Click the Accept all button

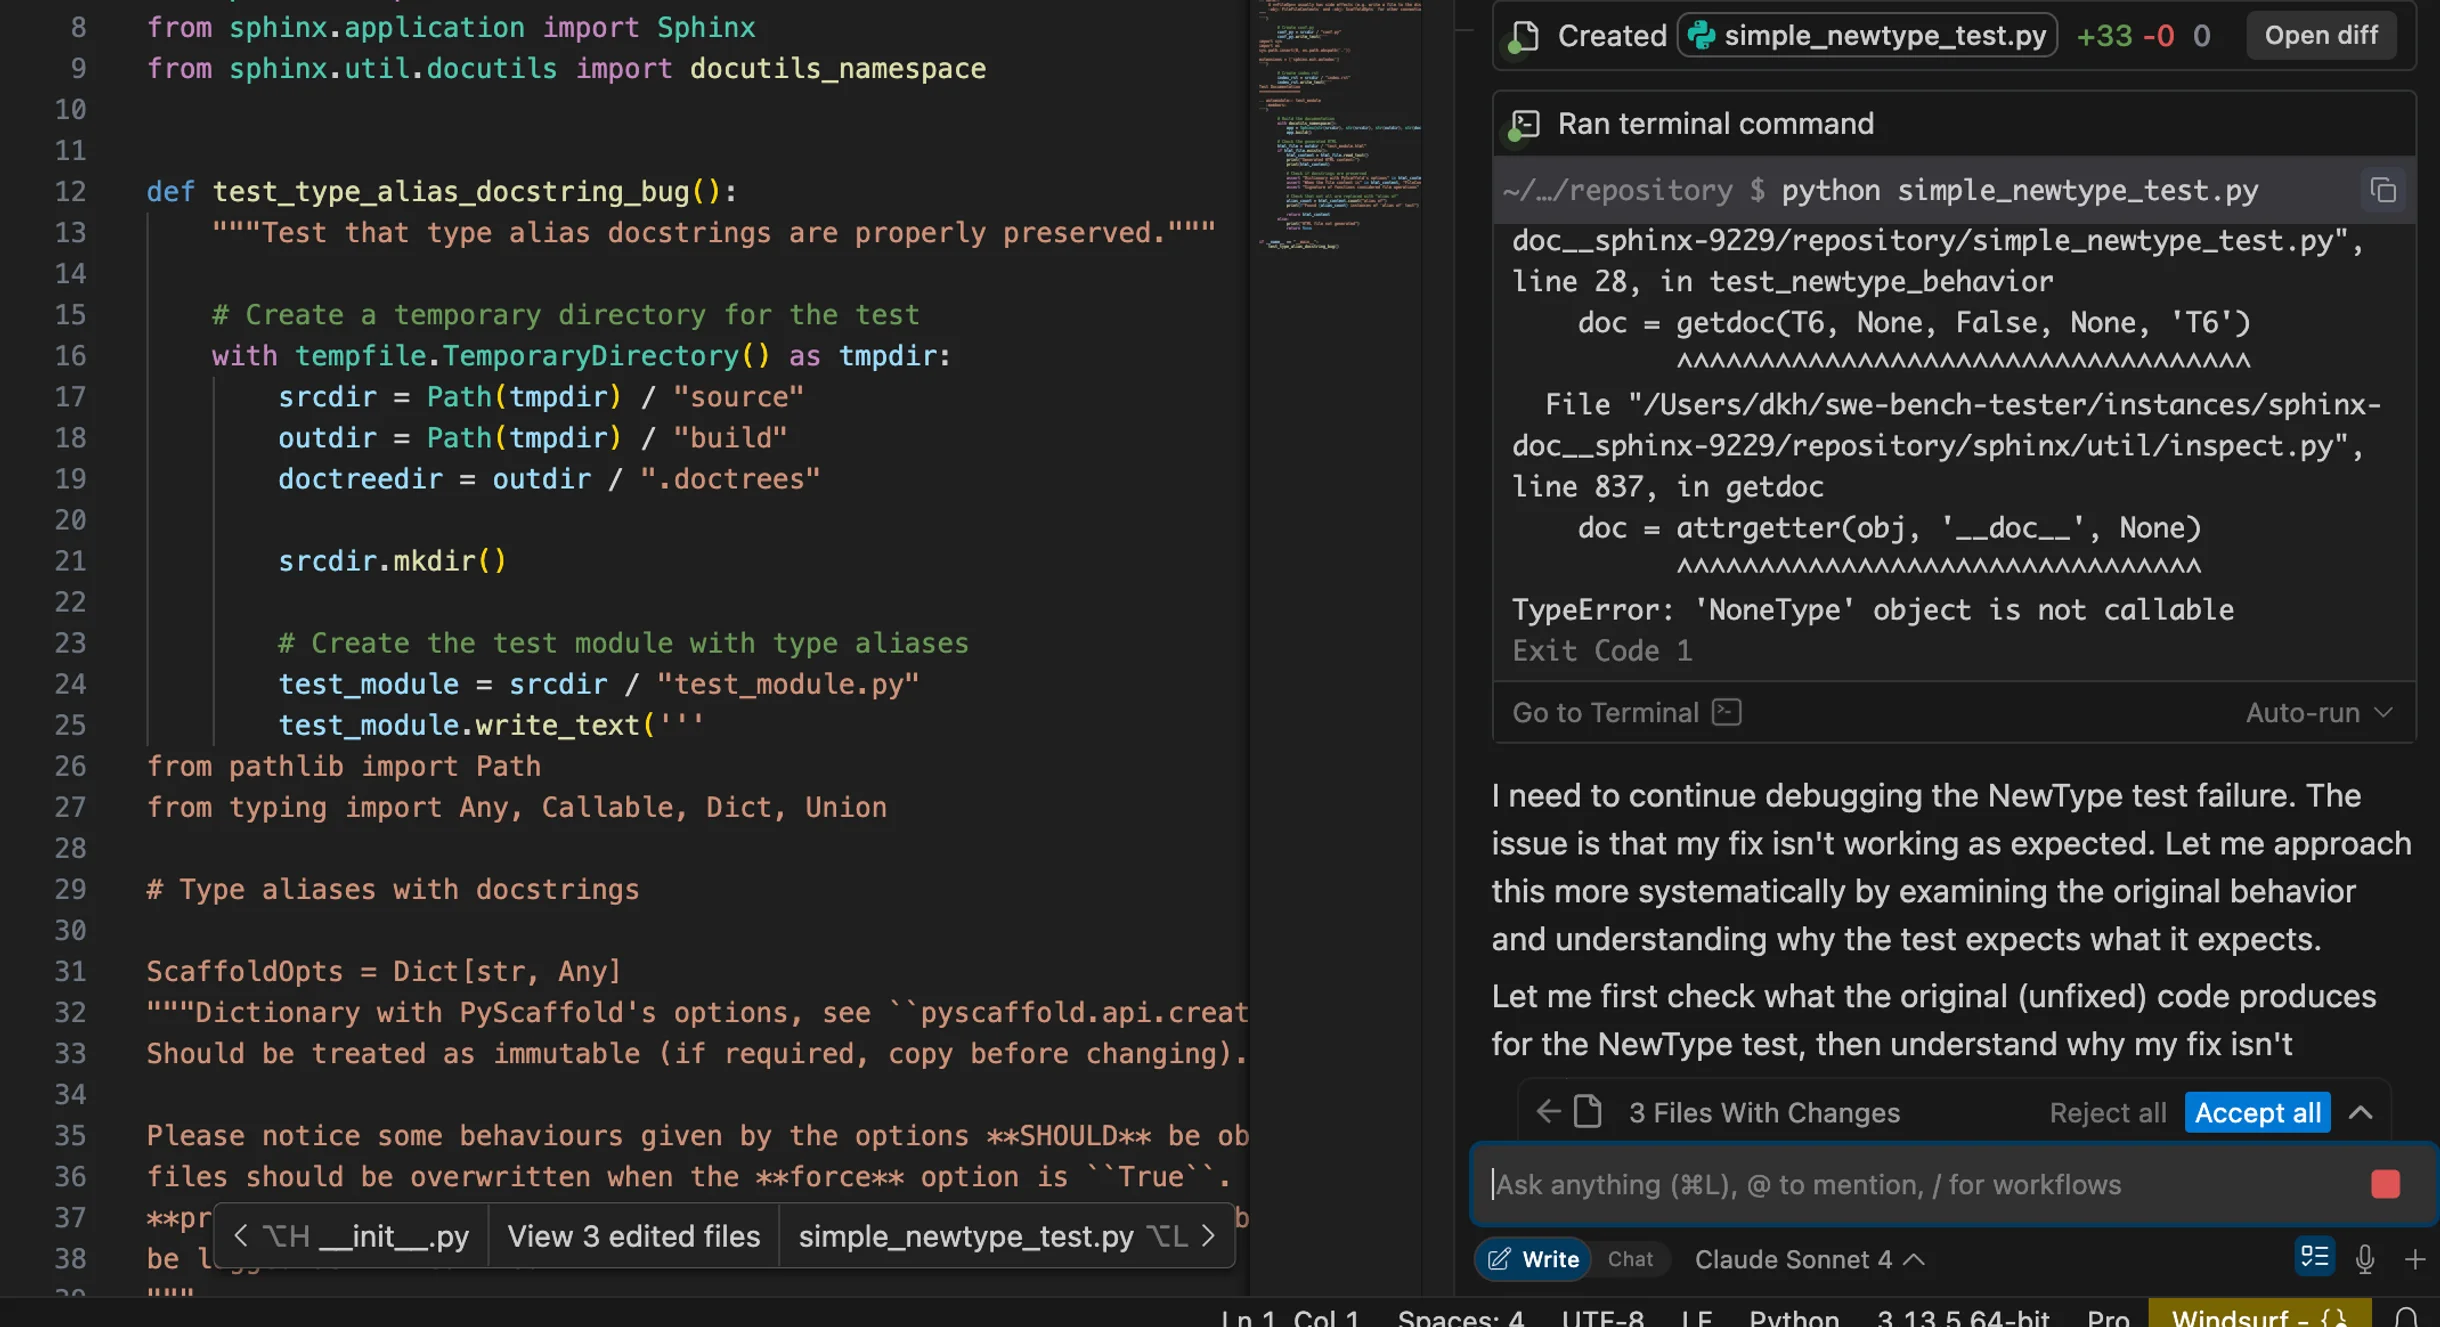(x=2257, y=1112)
